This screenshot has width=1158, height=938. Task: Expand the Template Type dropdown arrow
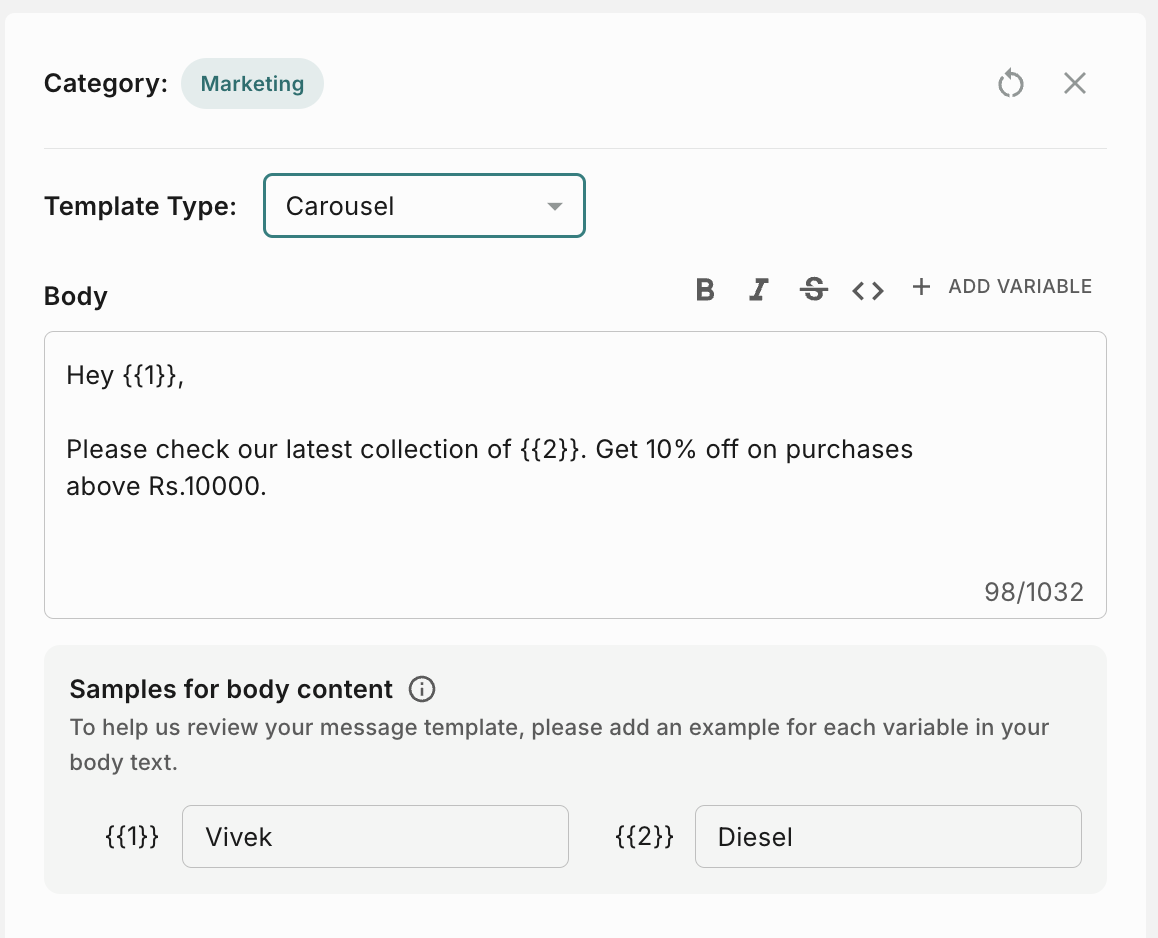coord(554,207)
